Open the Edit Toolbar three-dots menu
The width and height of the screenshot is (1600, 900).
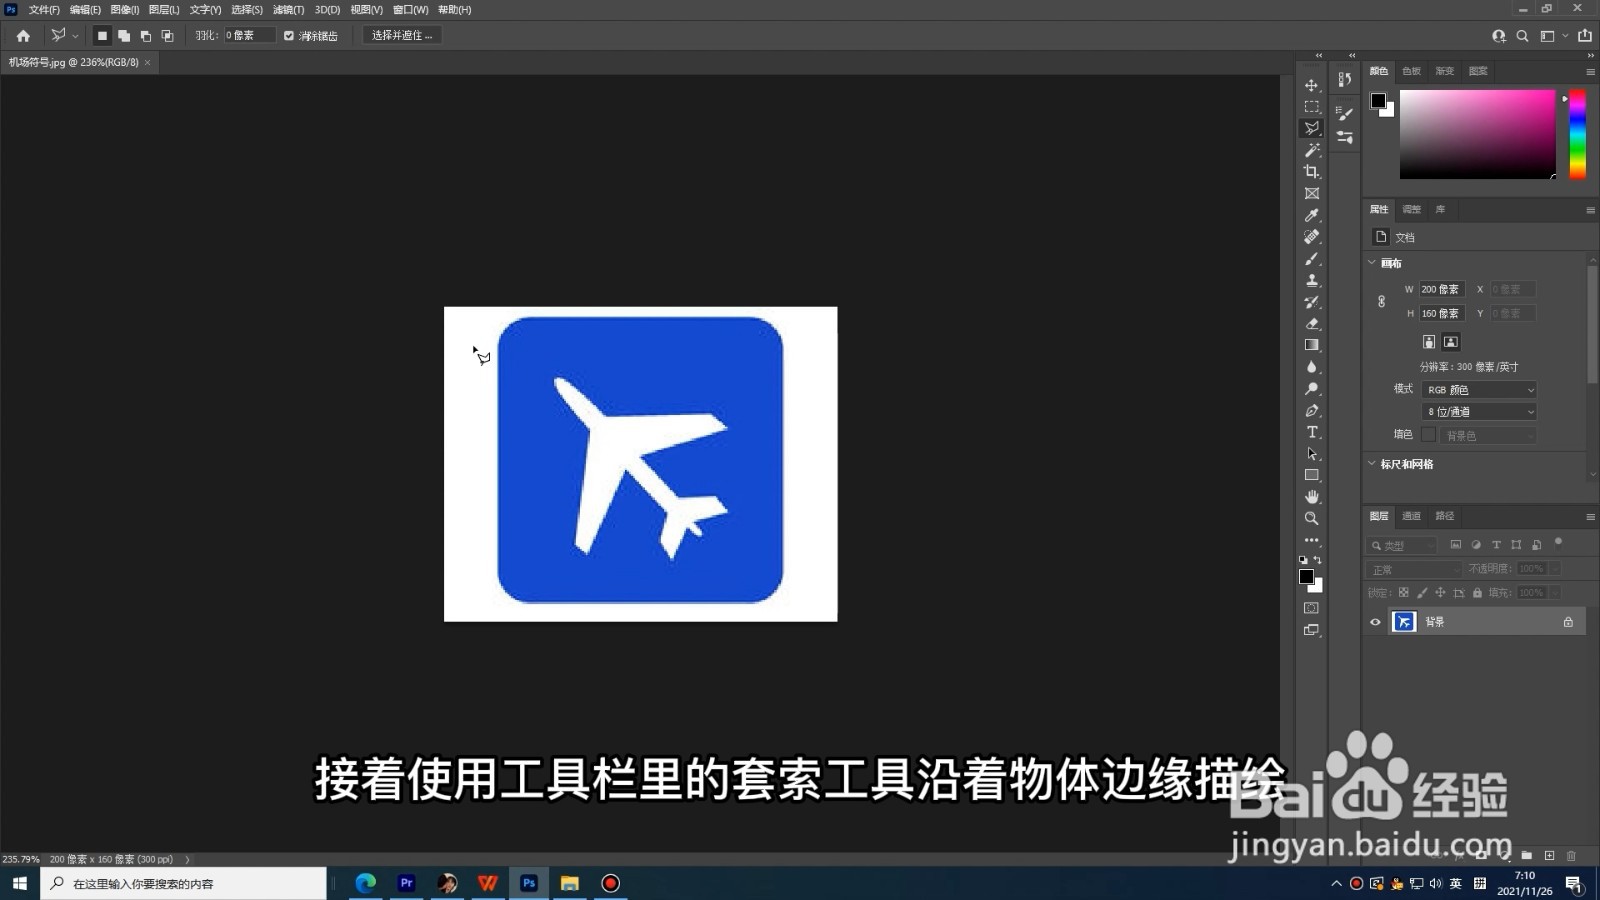point(1311,540)
